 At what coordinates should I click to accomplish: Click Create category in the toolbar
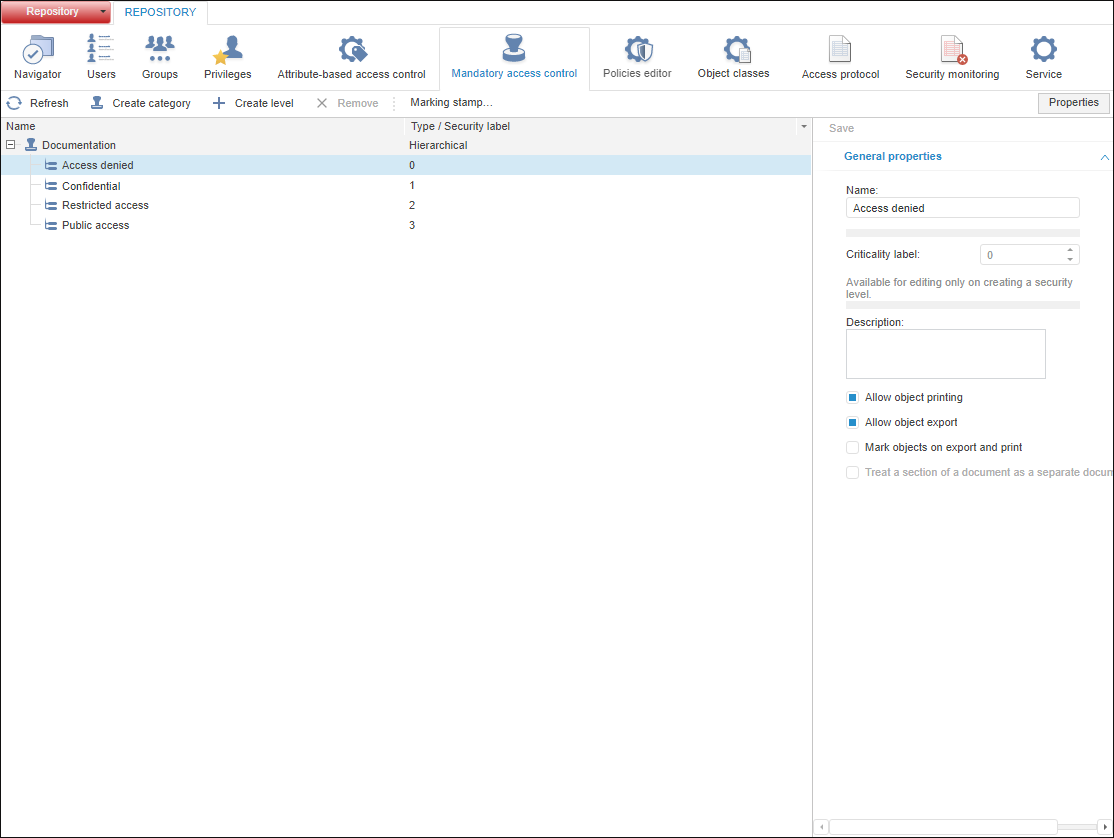click(140, 103)
